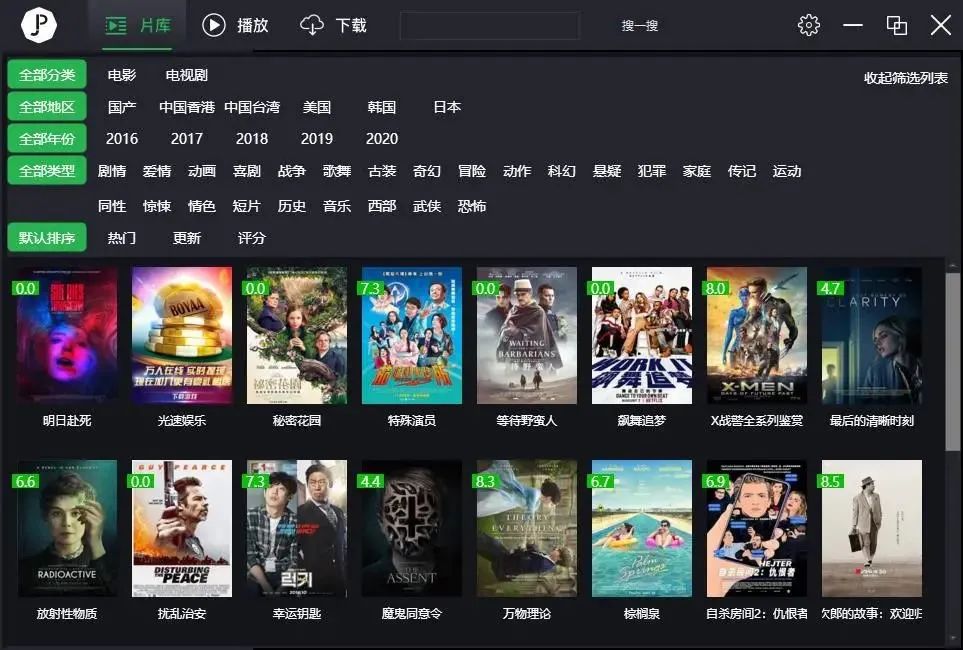
Task: Sort by 评分 rating
Action: coord(252,238)
